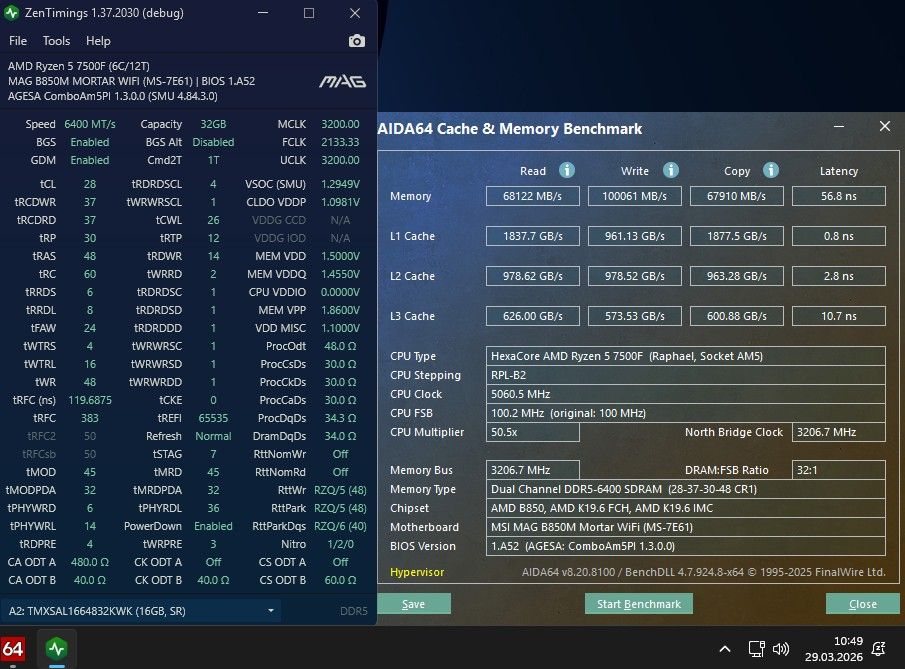Click the CPU Clock field 5060.5 MHz

686,394
